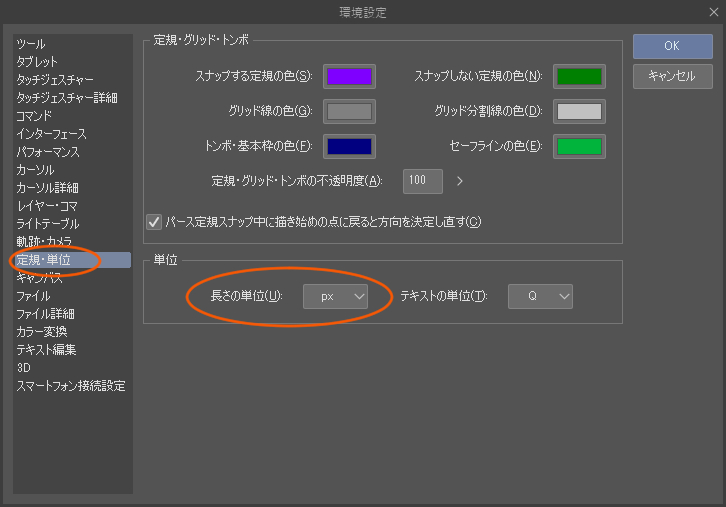The height and width of the screenshot is (507, 726).
Task: Open the キャンバス settings category
Action: 40,278
